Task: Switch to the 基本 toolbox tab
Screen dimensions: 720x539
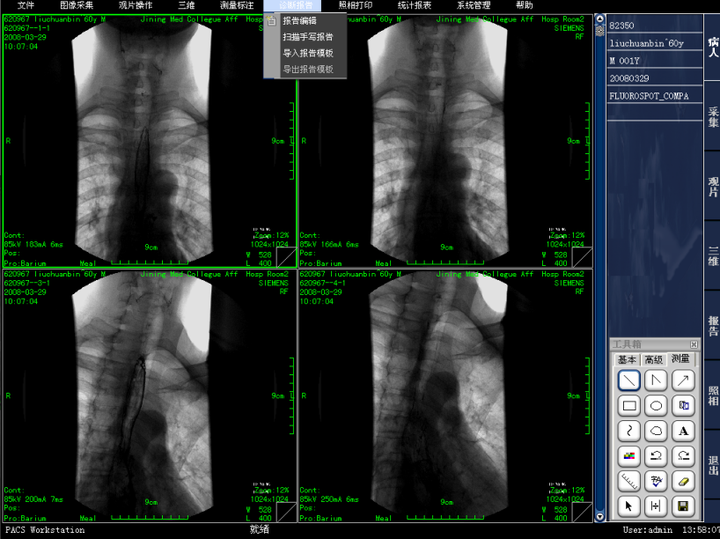Action: pyautogui.click(x=627, y=359)
